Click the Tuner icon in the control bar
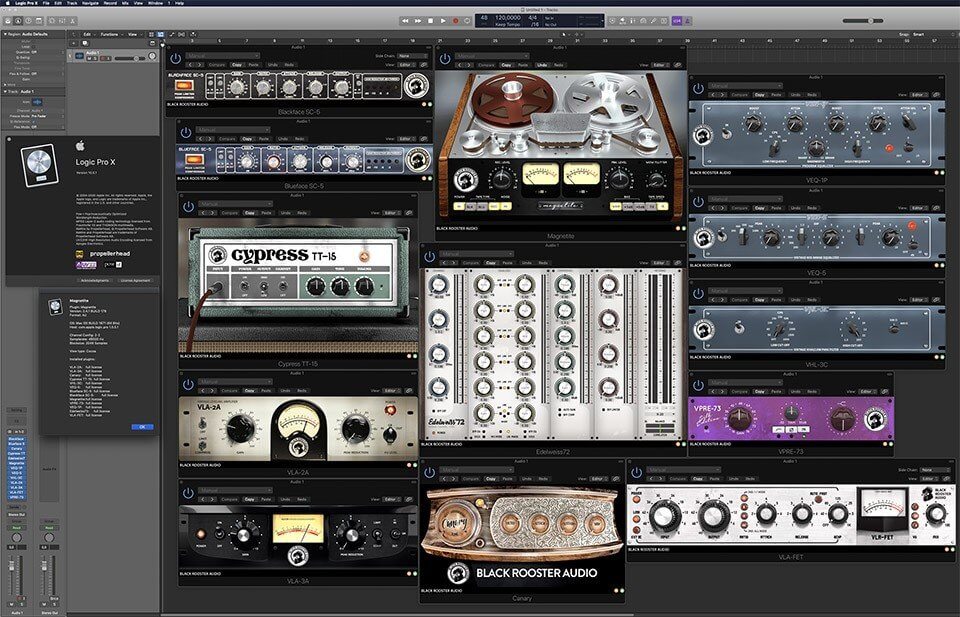 point(633,19)
